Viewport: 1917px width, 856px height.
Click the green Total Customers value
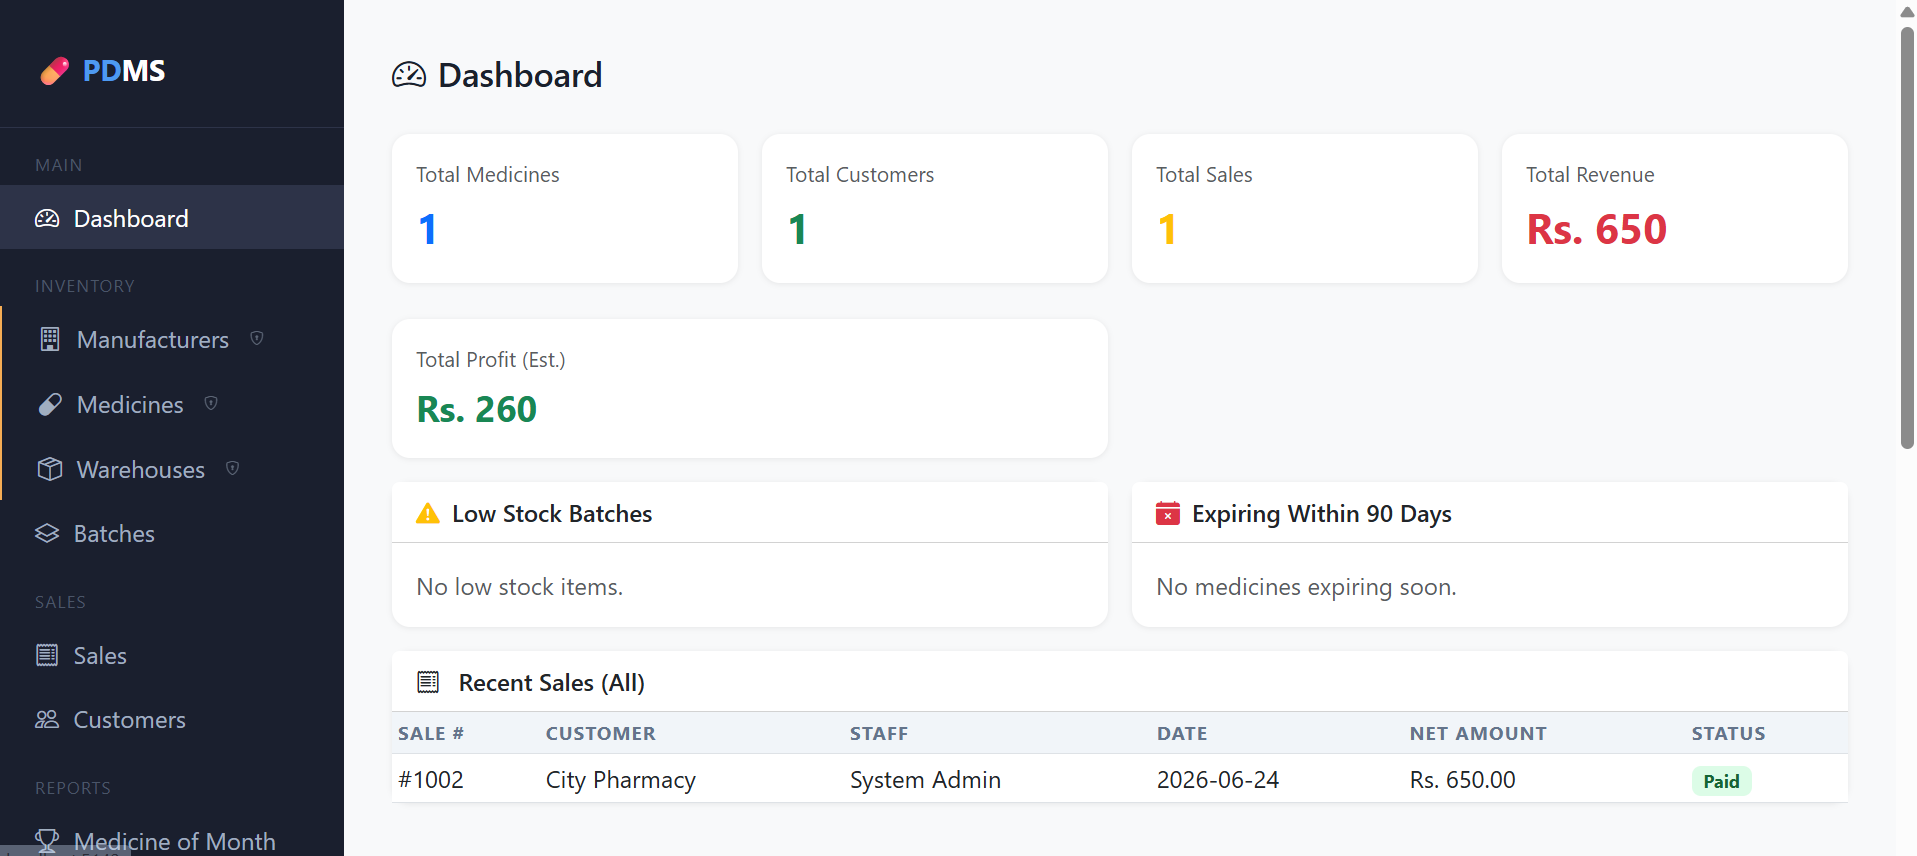(798, 230)
